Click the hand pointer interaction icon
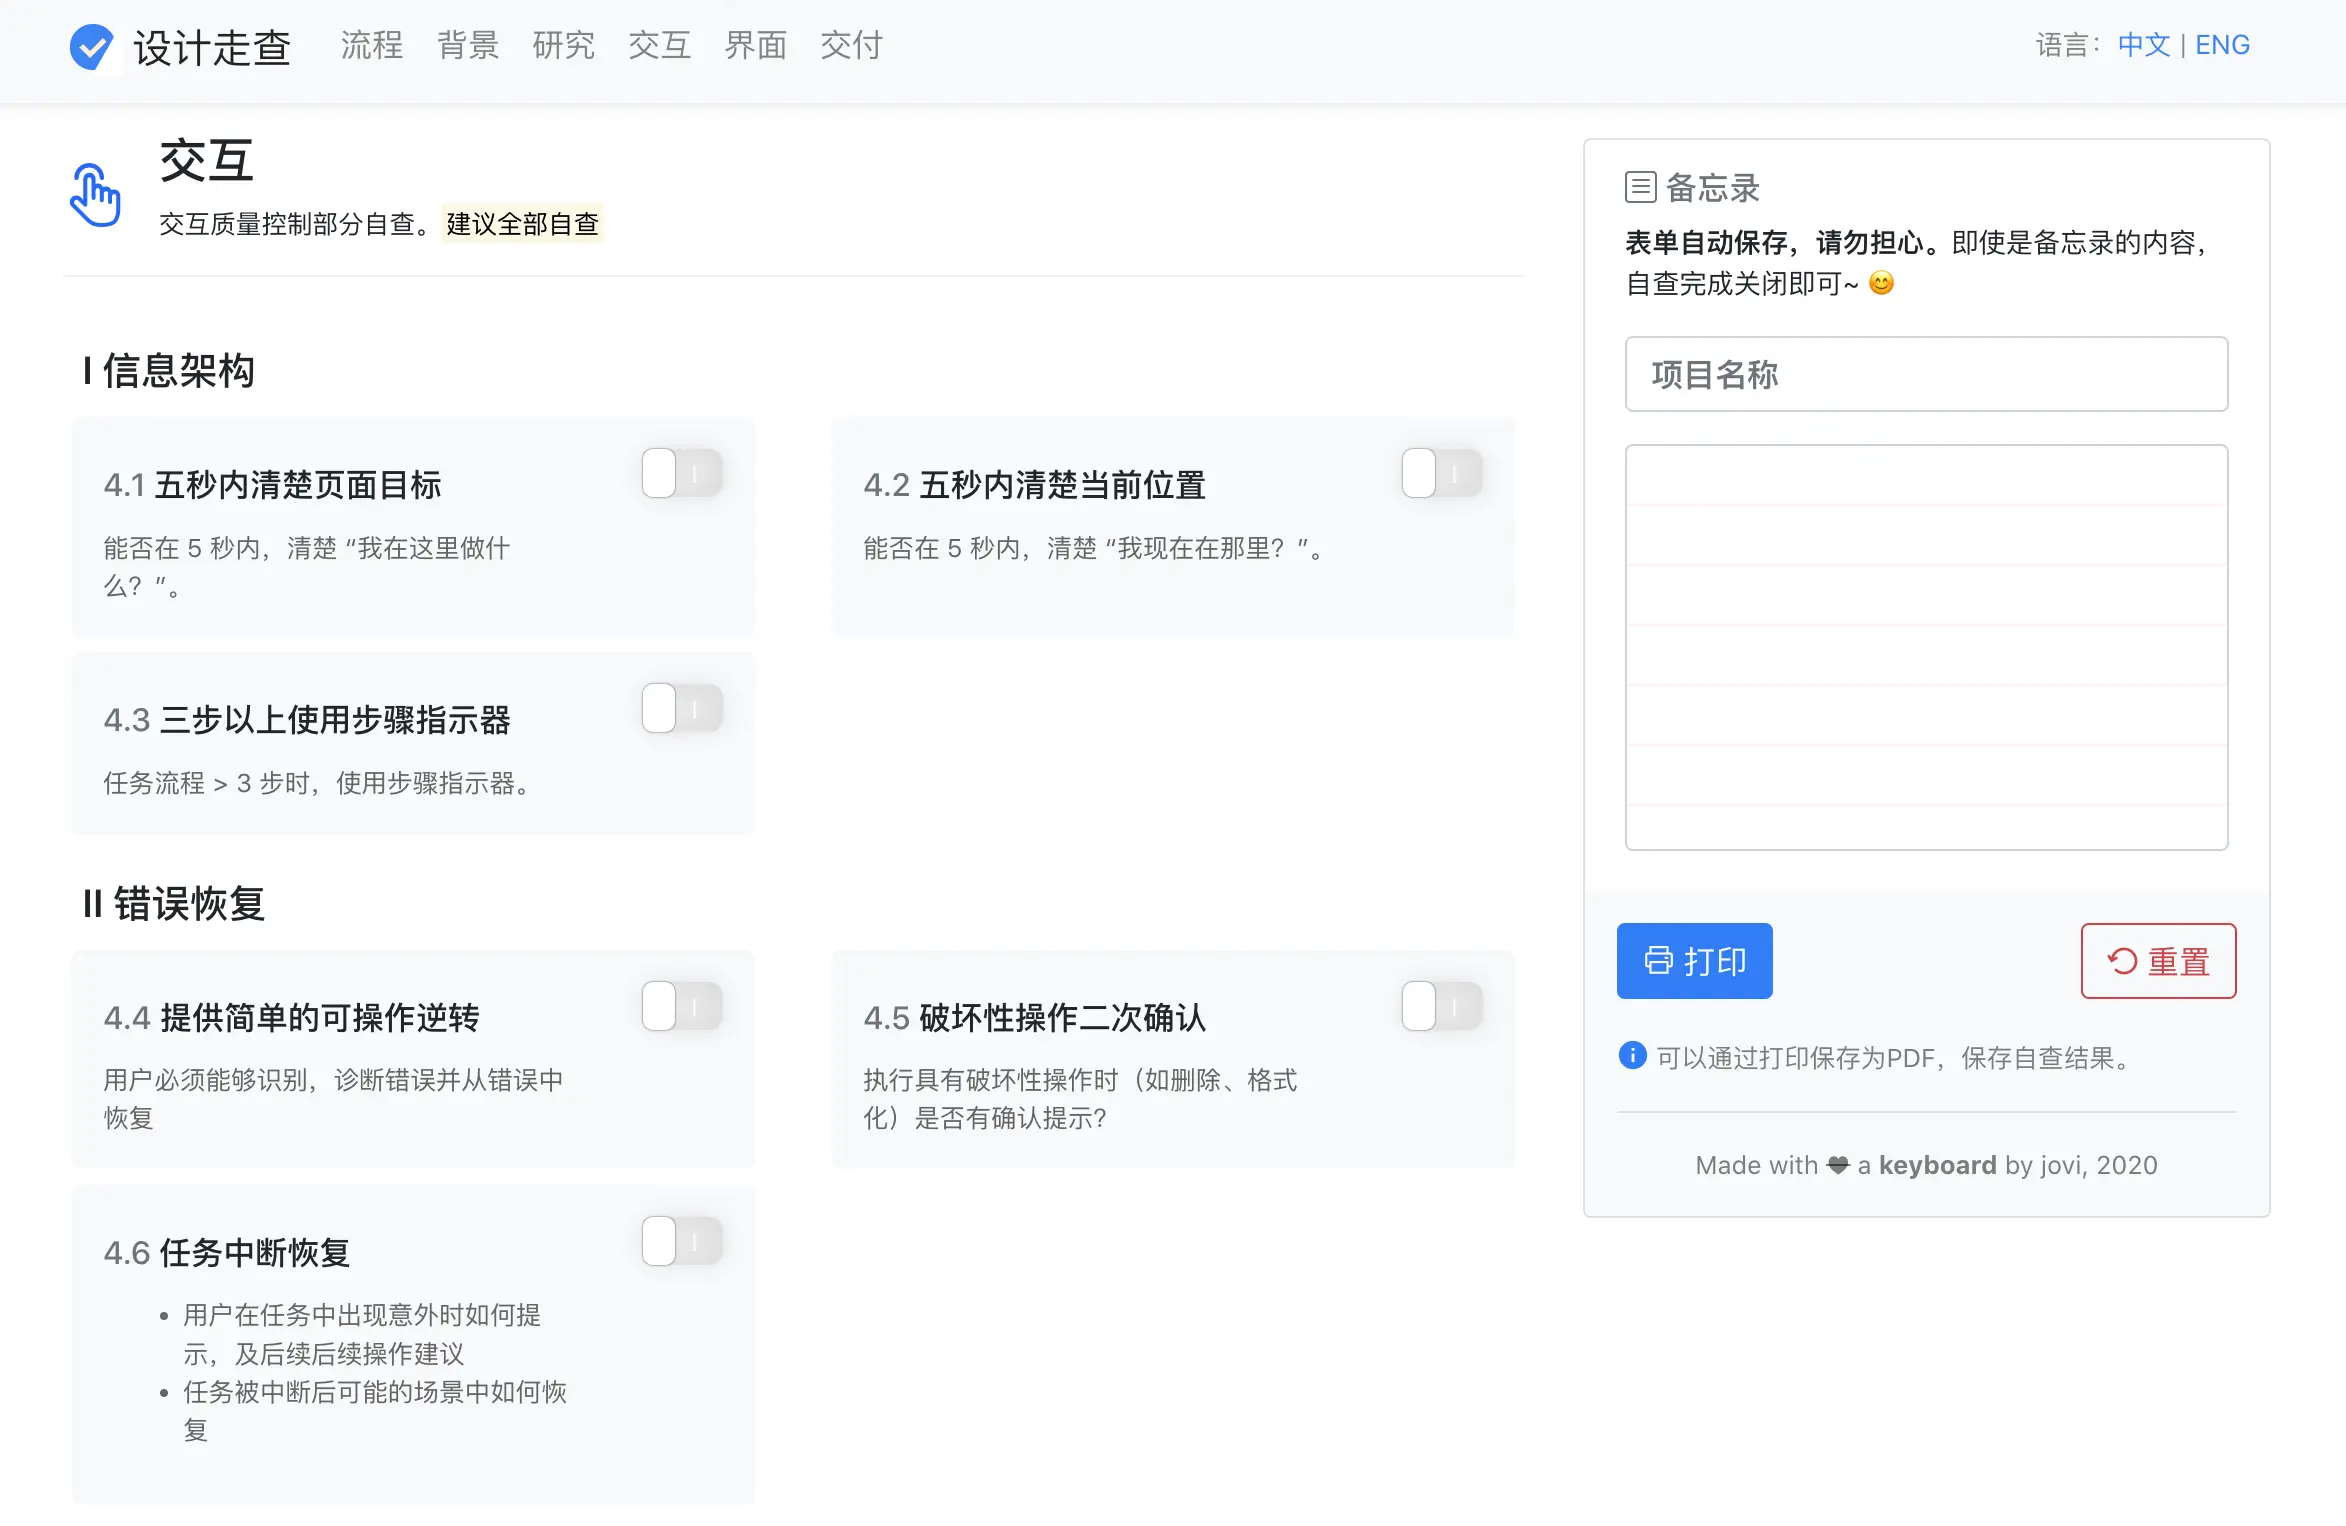The height and width of the screenshot is (1526, 2346). coord(95,195)
